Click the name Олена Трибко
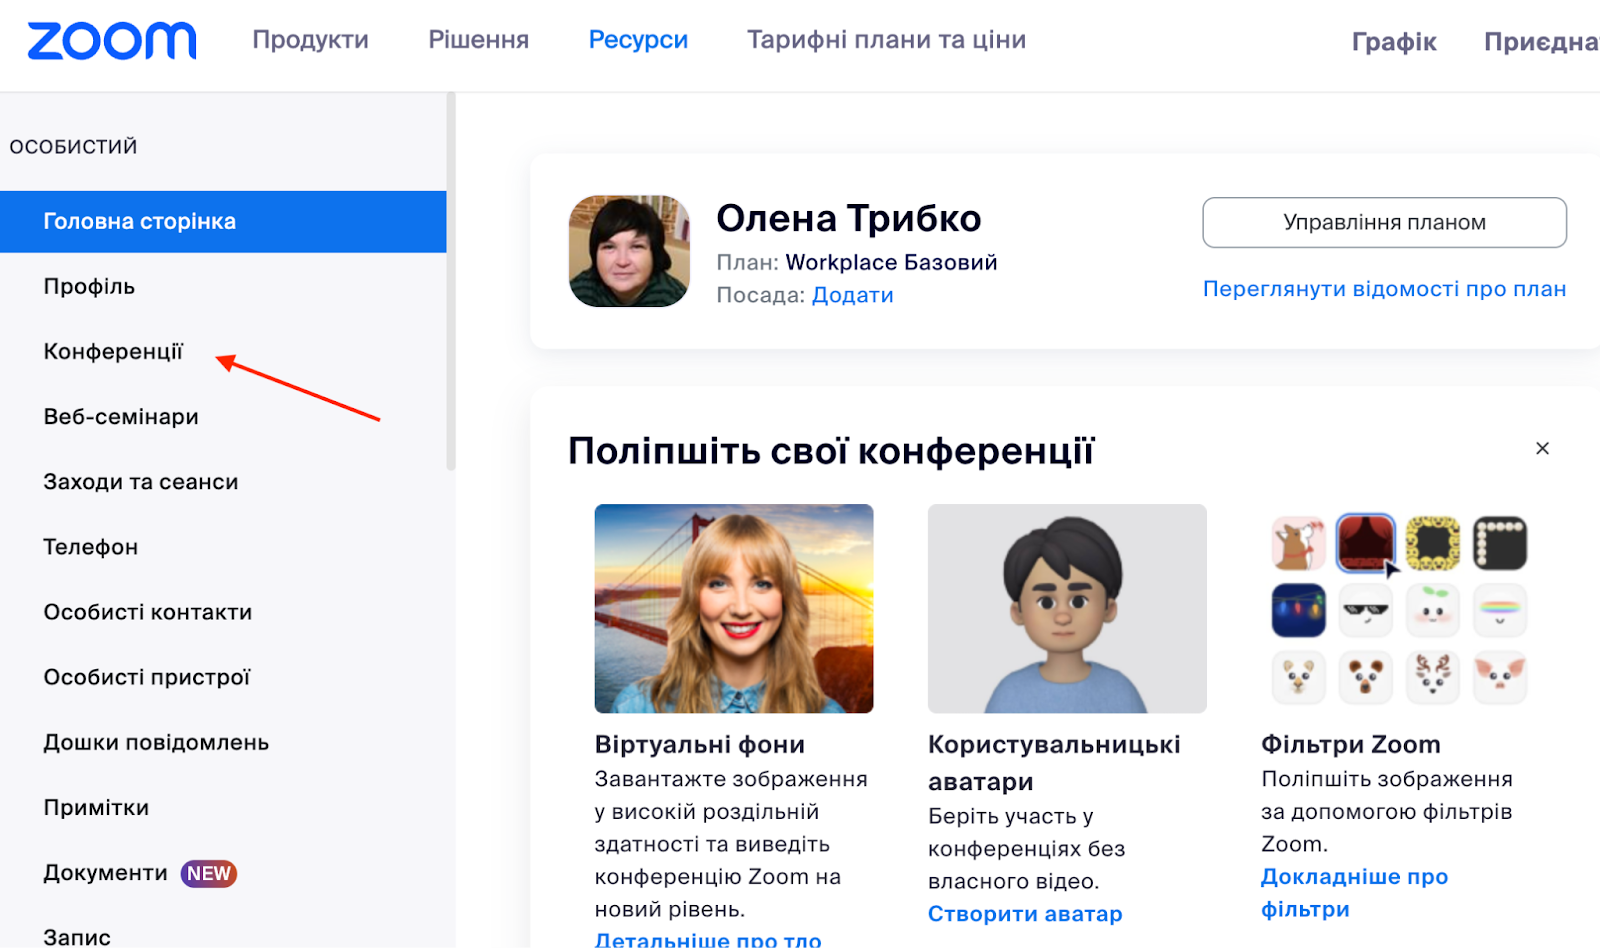Image resolution: width=1600 pixels, height=948 pixels. [849, 218]
